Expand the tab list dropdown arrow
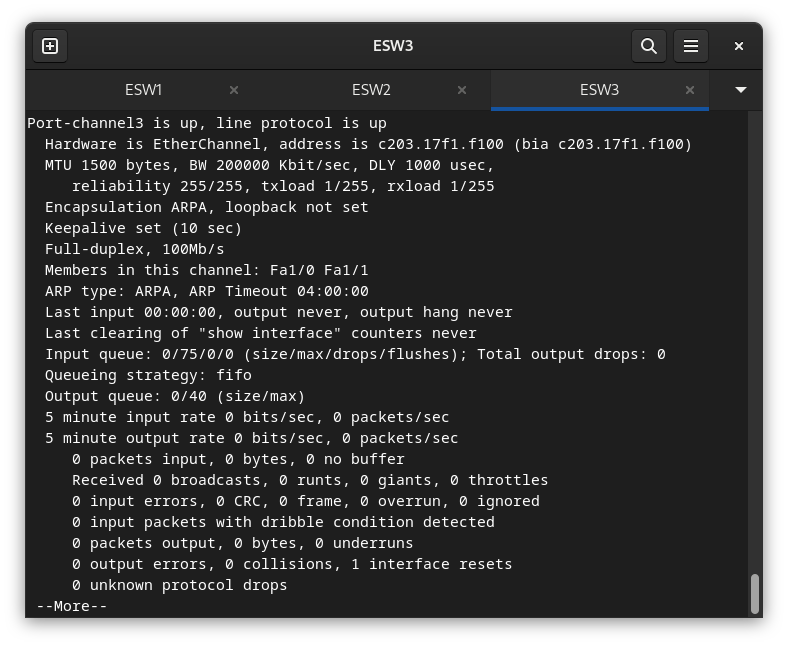Screen dimensions: 788x646 point(740,90)
